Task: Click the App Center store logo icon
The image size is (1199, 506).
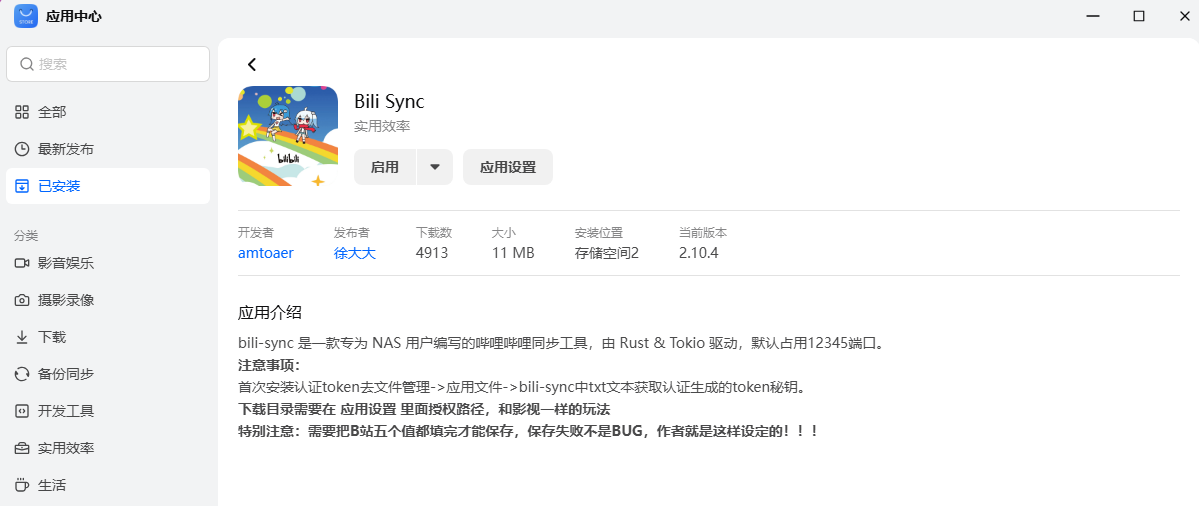Action: 26,16
